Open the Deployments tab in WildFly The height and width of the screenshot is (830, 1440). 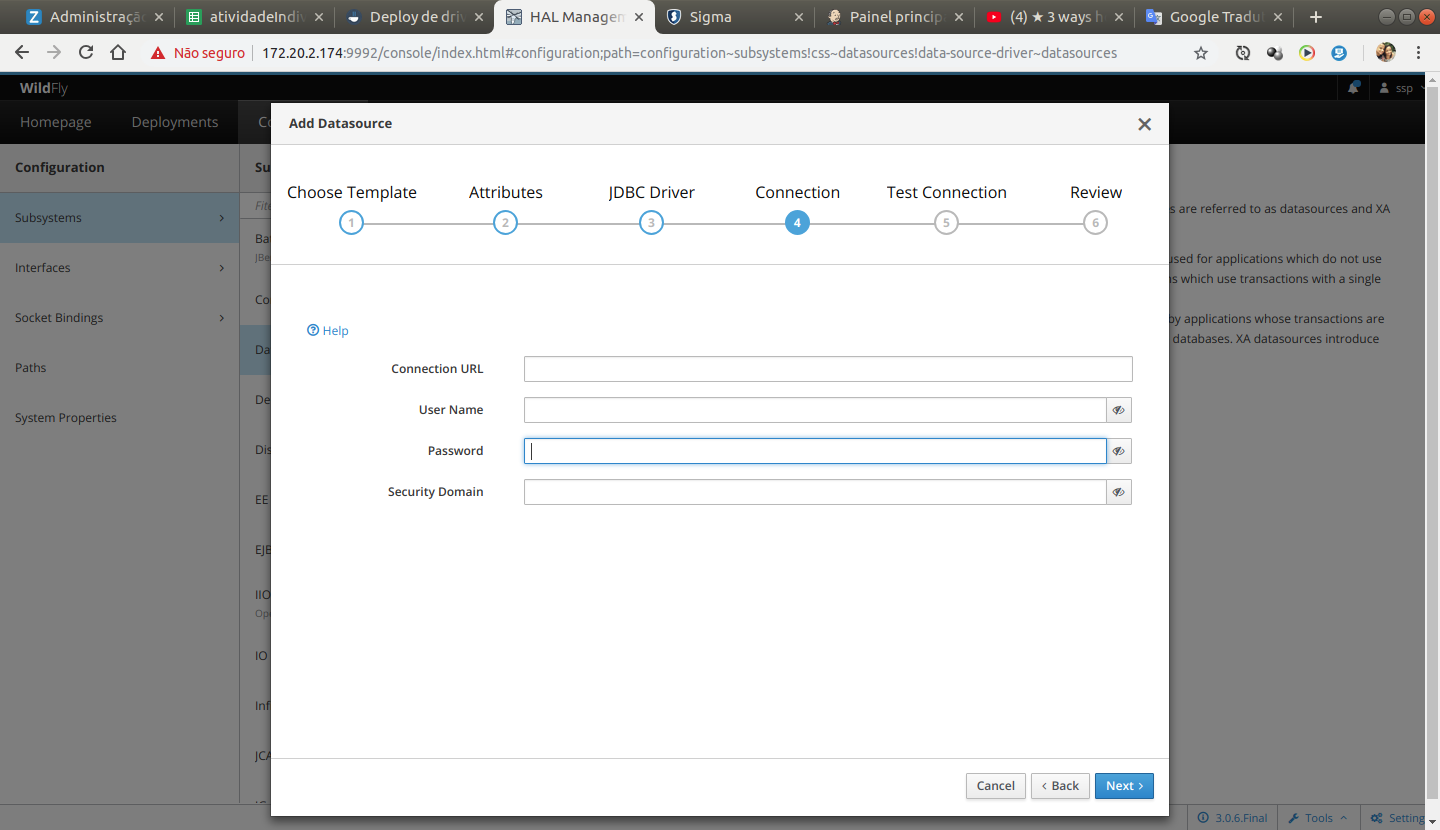coord(175,122)
